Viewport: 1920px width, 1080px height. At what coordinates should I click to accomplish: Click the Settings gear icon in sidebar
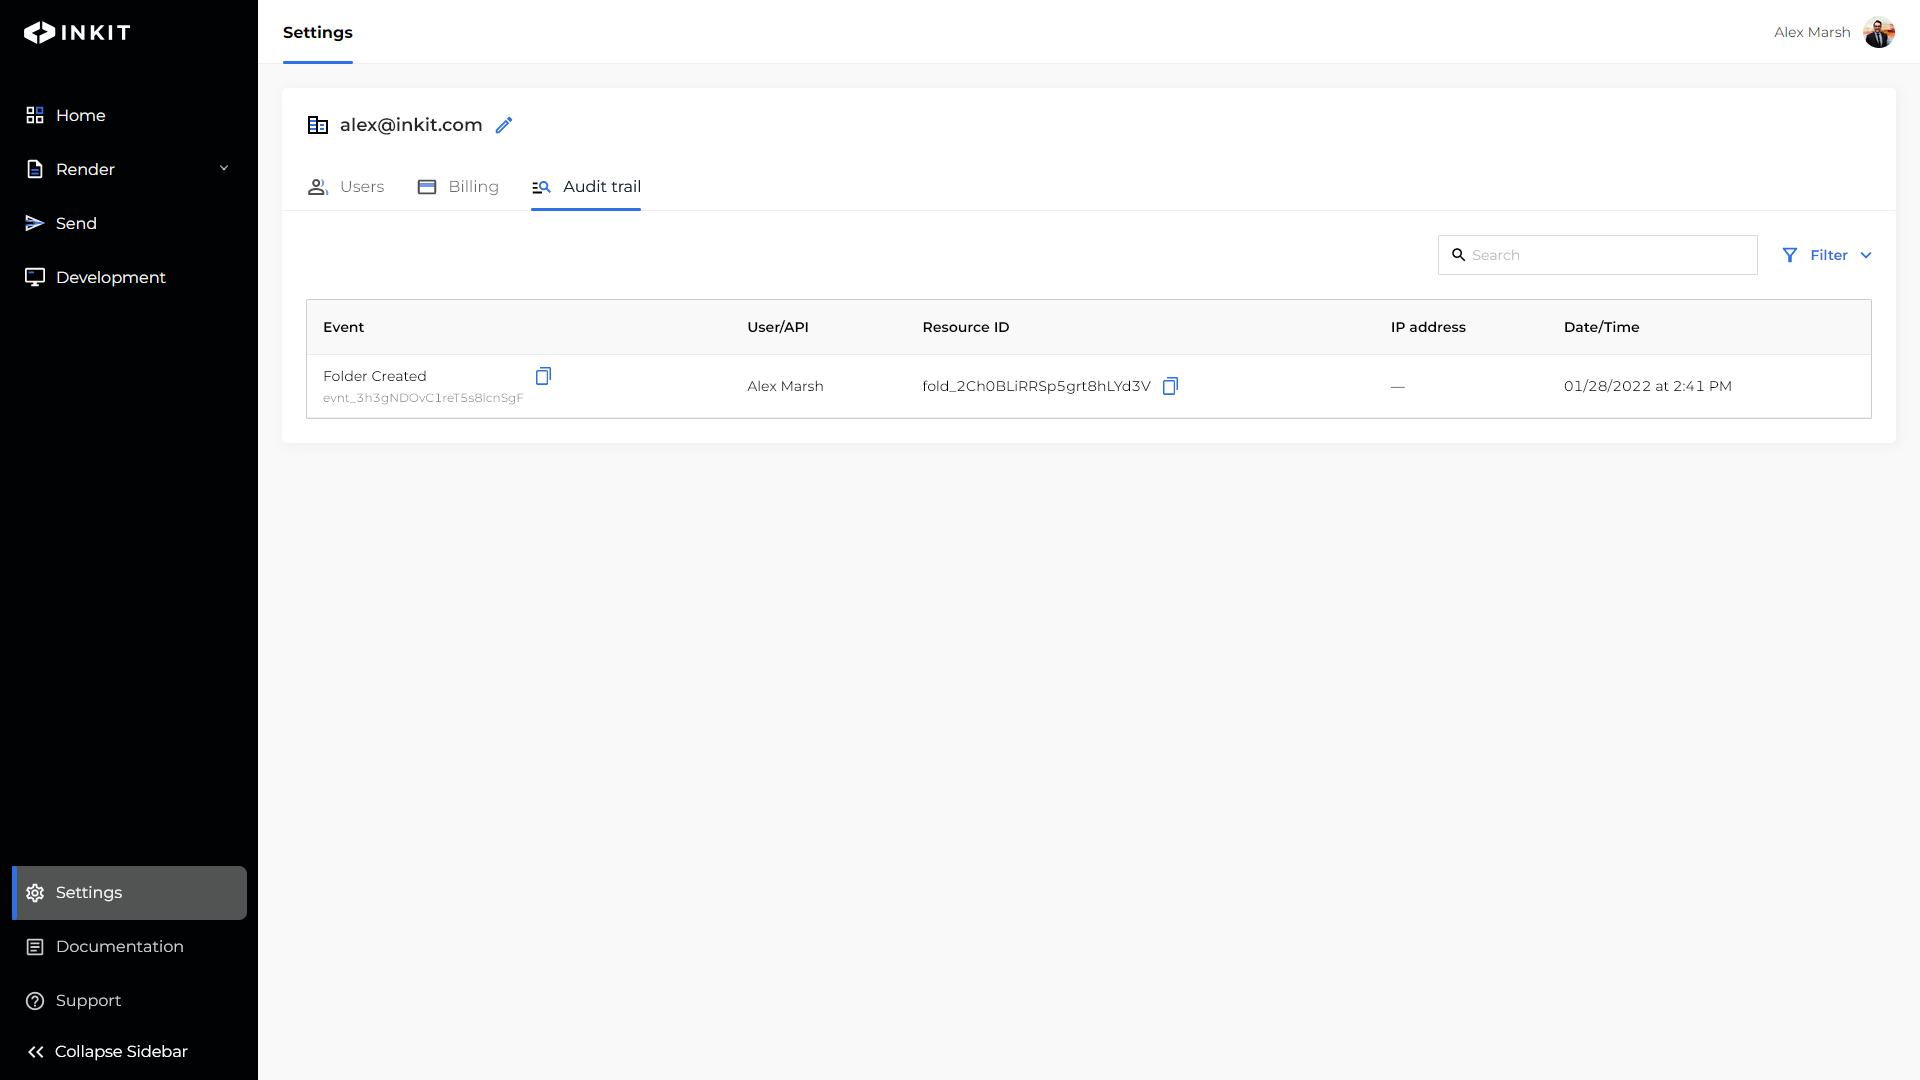coord(35,893)
